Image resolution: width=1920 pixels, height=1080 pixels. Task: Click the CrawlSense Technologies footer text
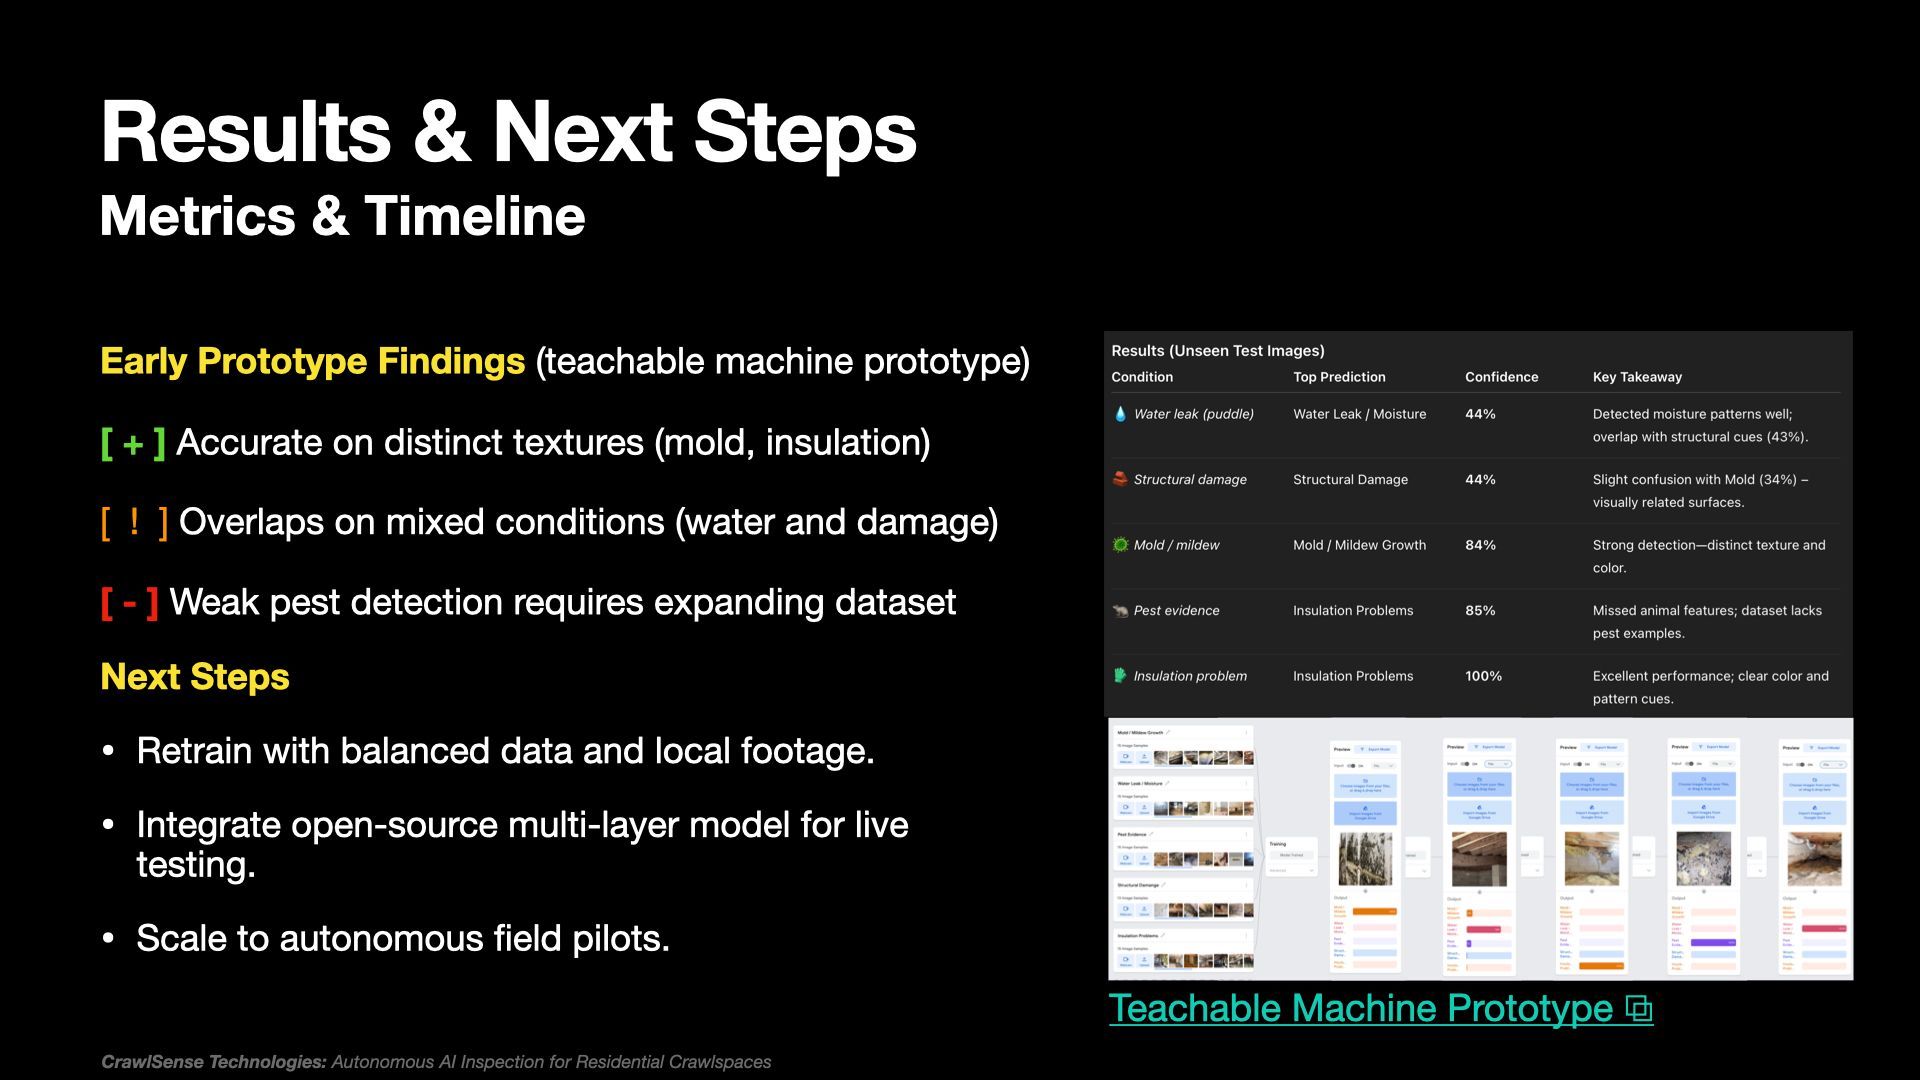tap(436, 1062)
